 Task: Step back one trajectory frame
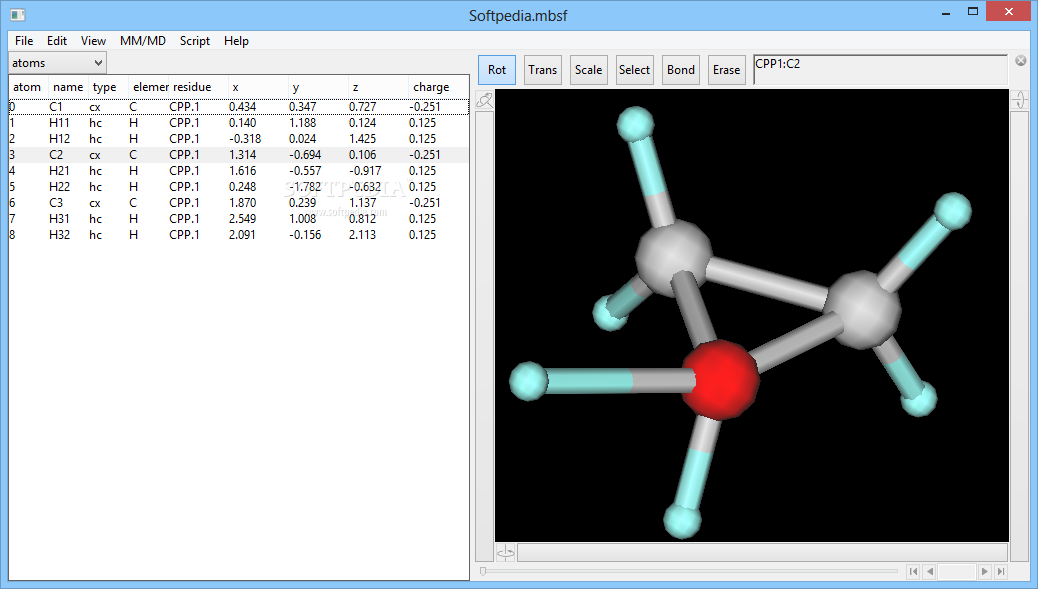929,571
